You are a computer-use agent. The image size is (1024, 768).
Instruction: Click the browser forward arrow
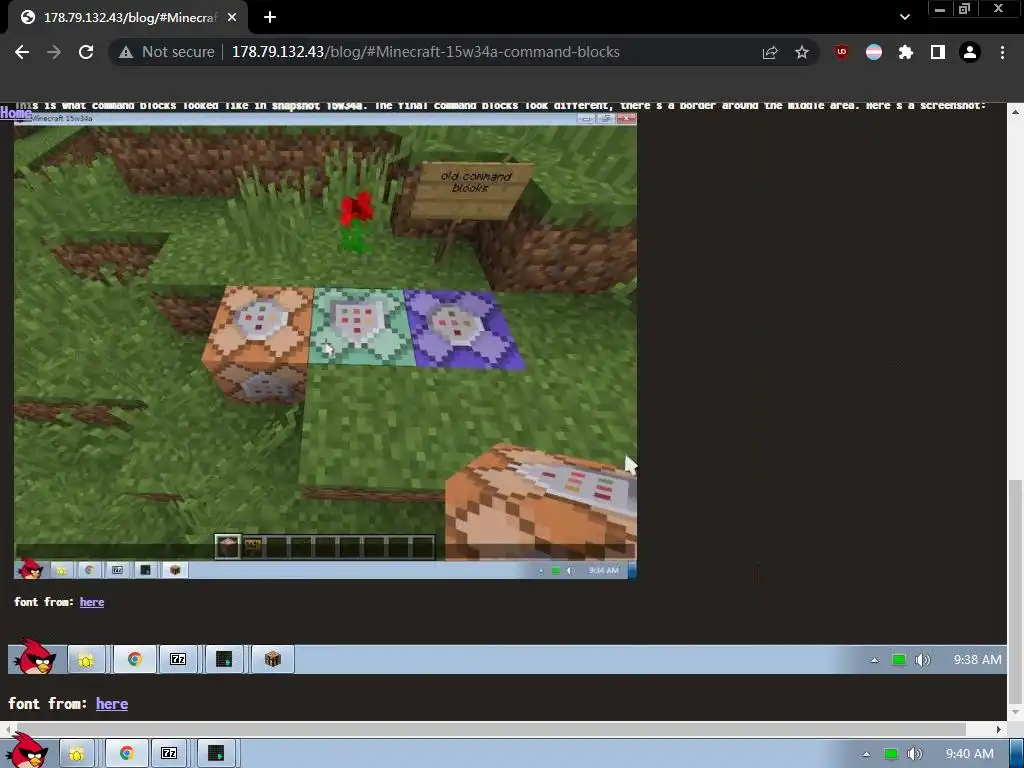pyautogui.click(x=54, y=52)
